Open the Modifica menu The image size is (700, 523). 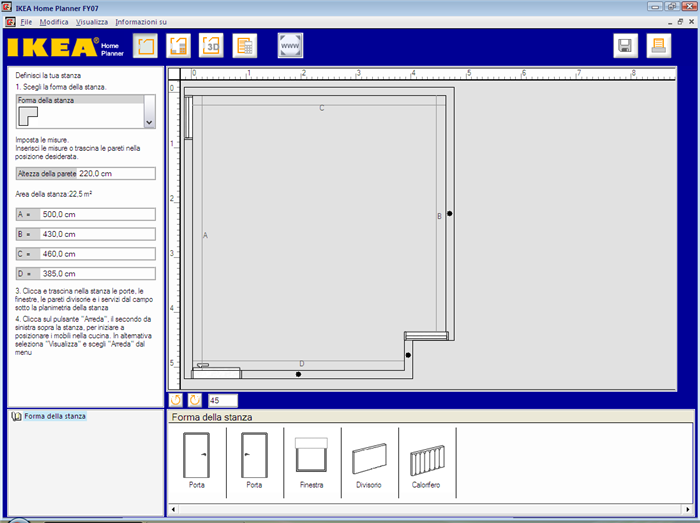click(54, 22)
